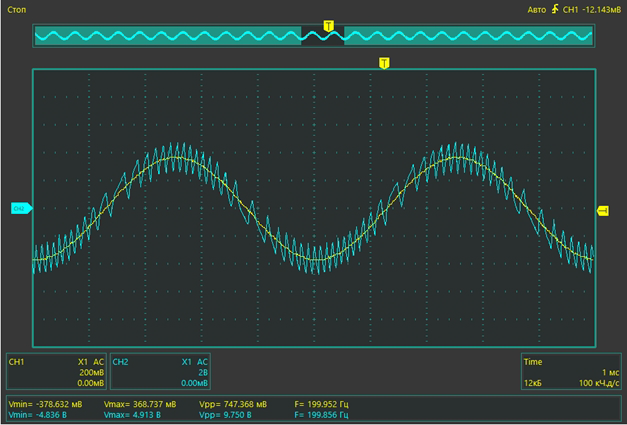Screen dimensions: 627x425
Task: Change the CH1 200мВ vertical scale value
Action: tap(91, 371)
